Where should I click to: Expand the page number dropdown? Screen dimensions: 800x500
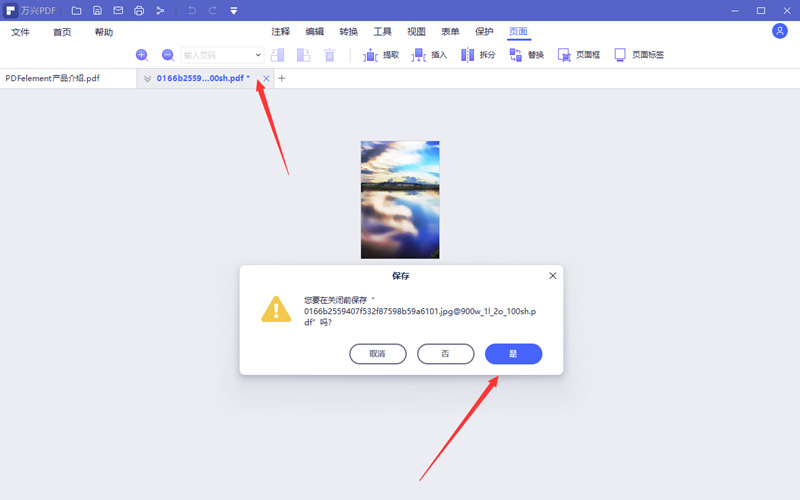tap(258, 55)
